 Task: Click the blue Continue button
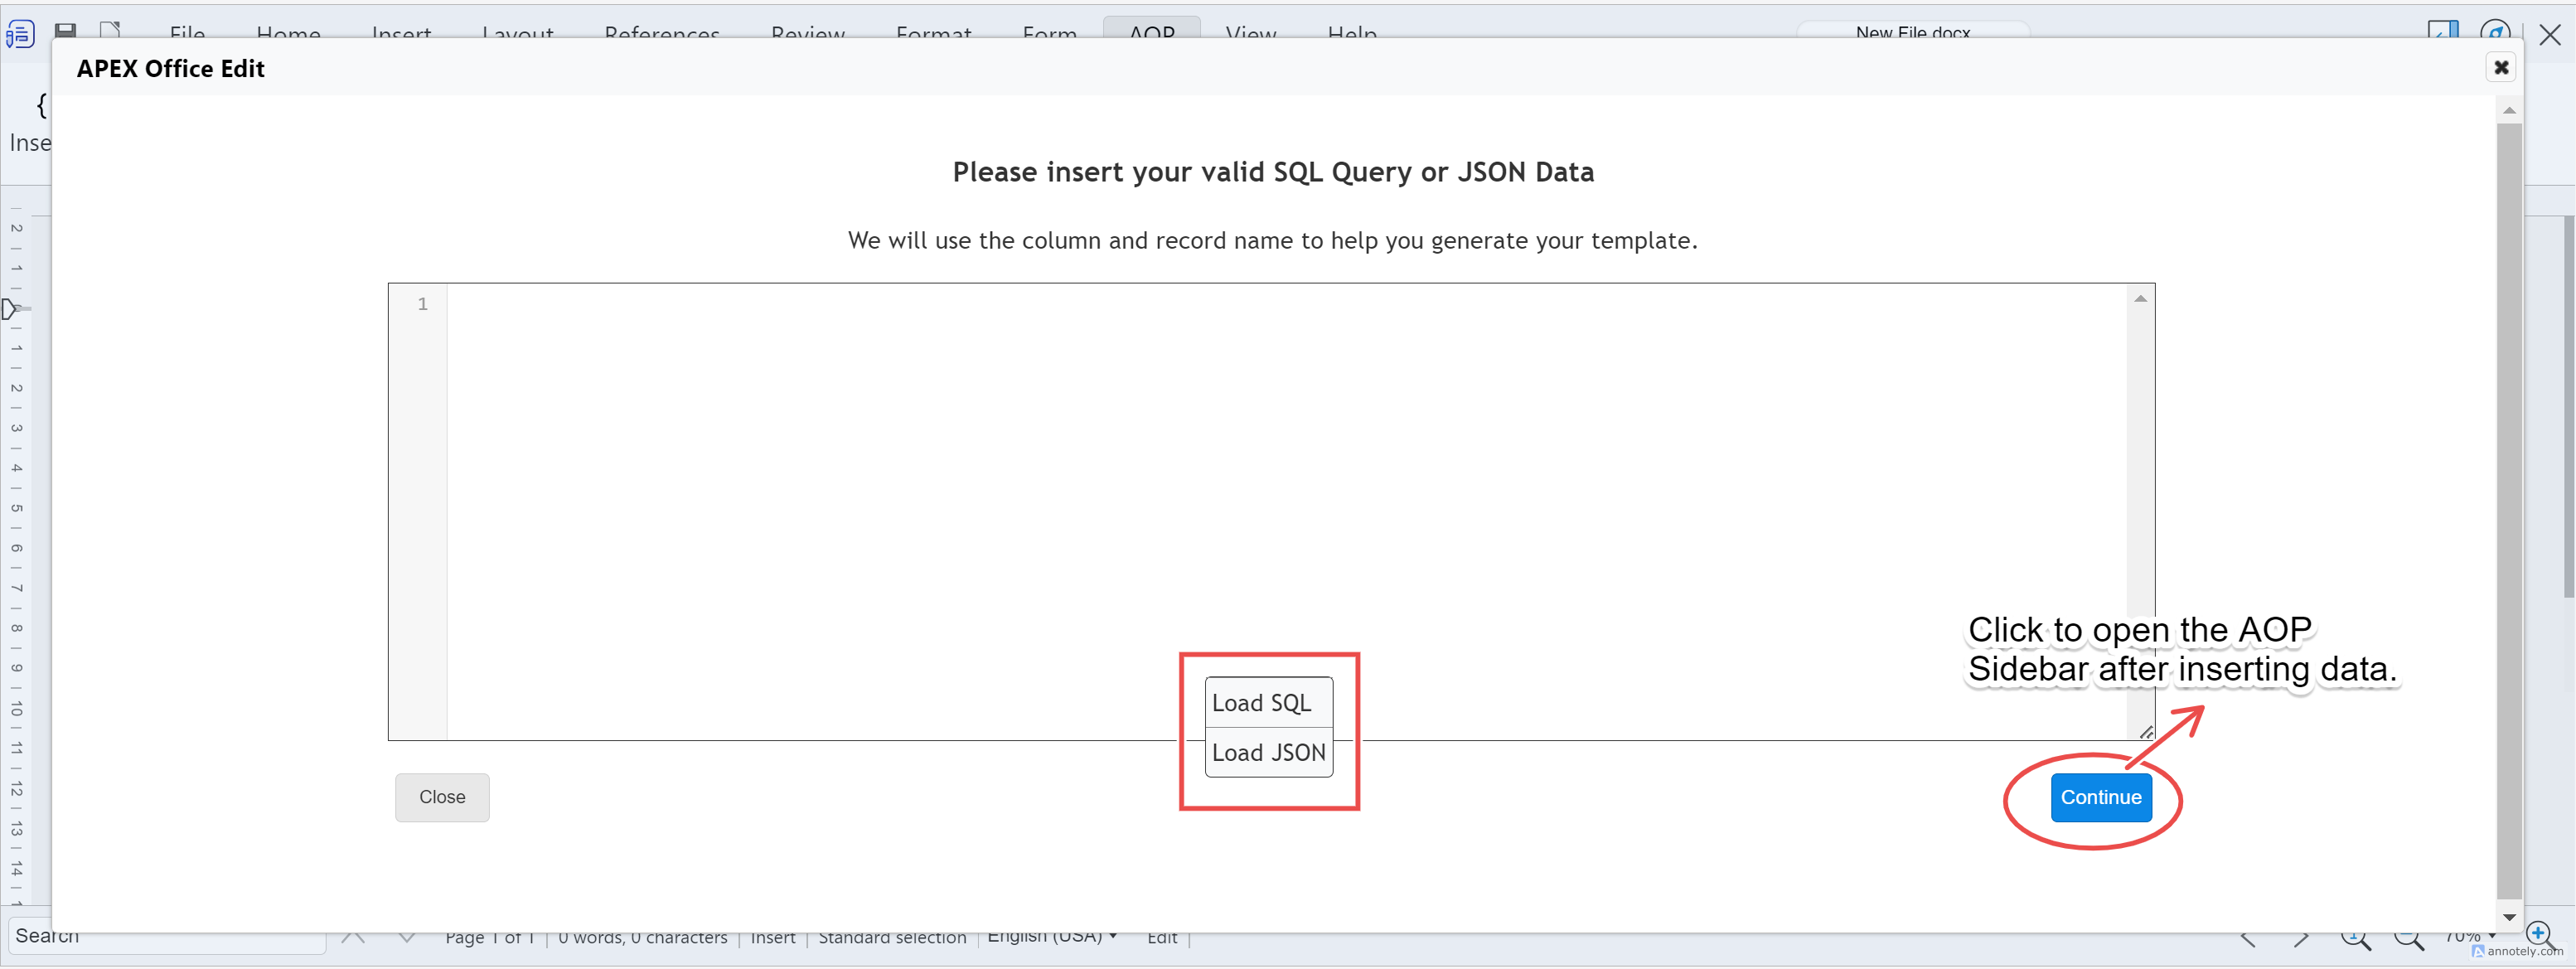point(2100,797)
